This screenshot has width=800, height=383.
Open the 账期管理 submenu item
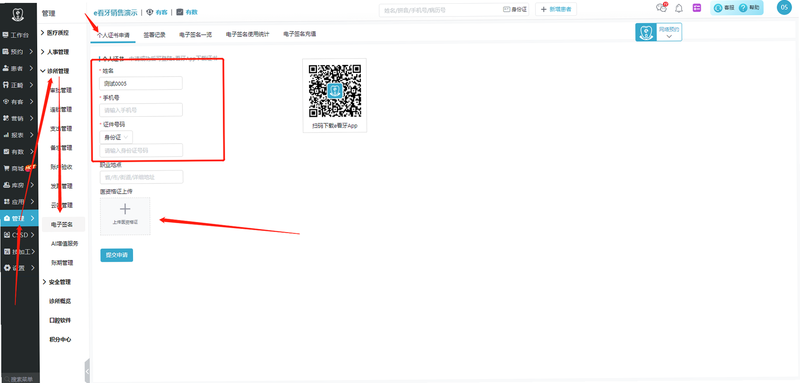[62, 263]
